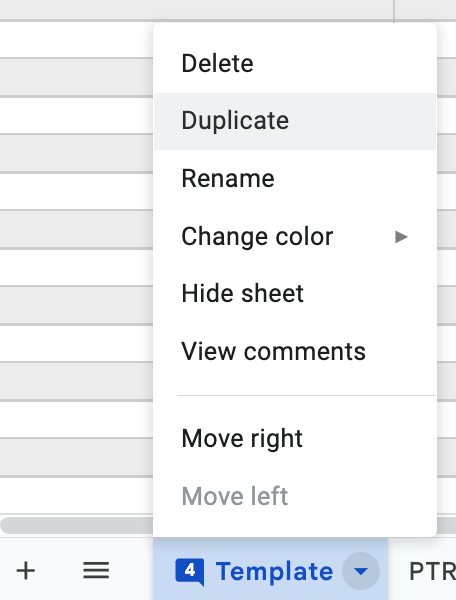Select the first white grid row under header
456x600 pixels.
pyautogui.click(x=77, y=40)
